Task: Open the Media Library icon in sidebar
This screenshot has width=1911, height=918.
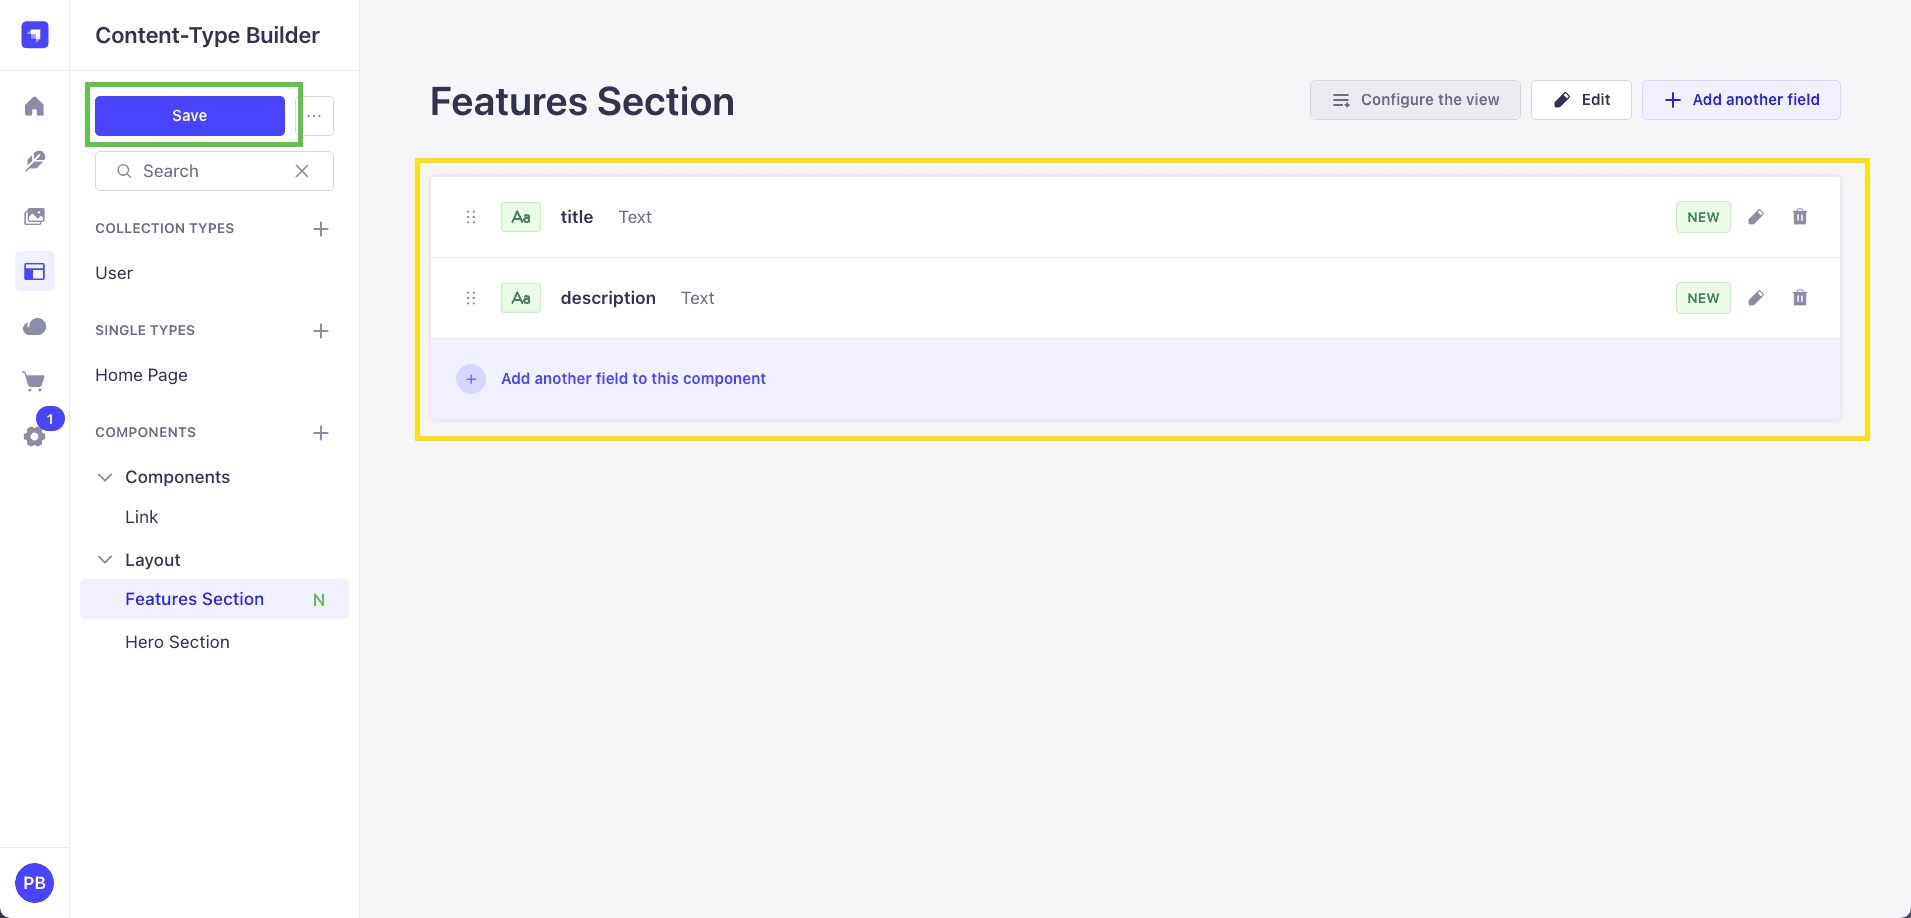Action: point(35,216)
